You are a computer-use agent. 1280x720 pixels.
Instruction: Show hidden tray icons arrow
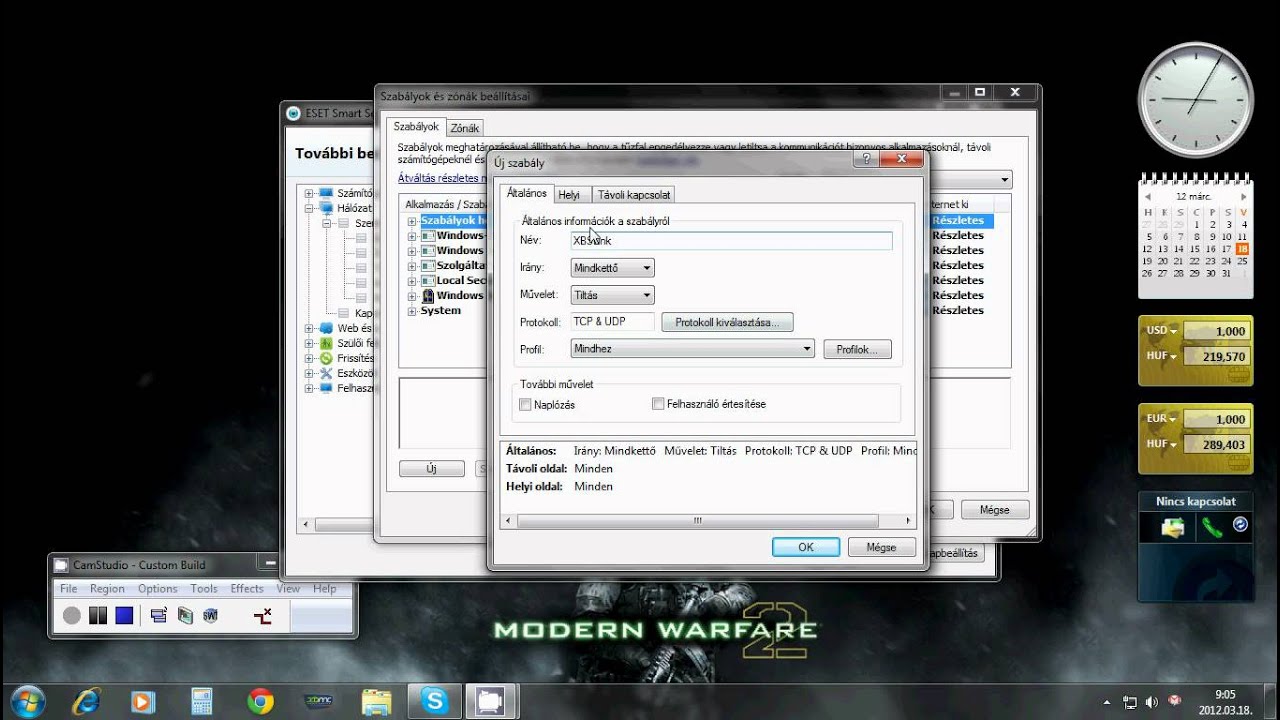point(1107,701)
